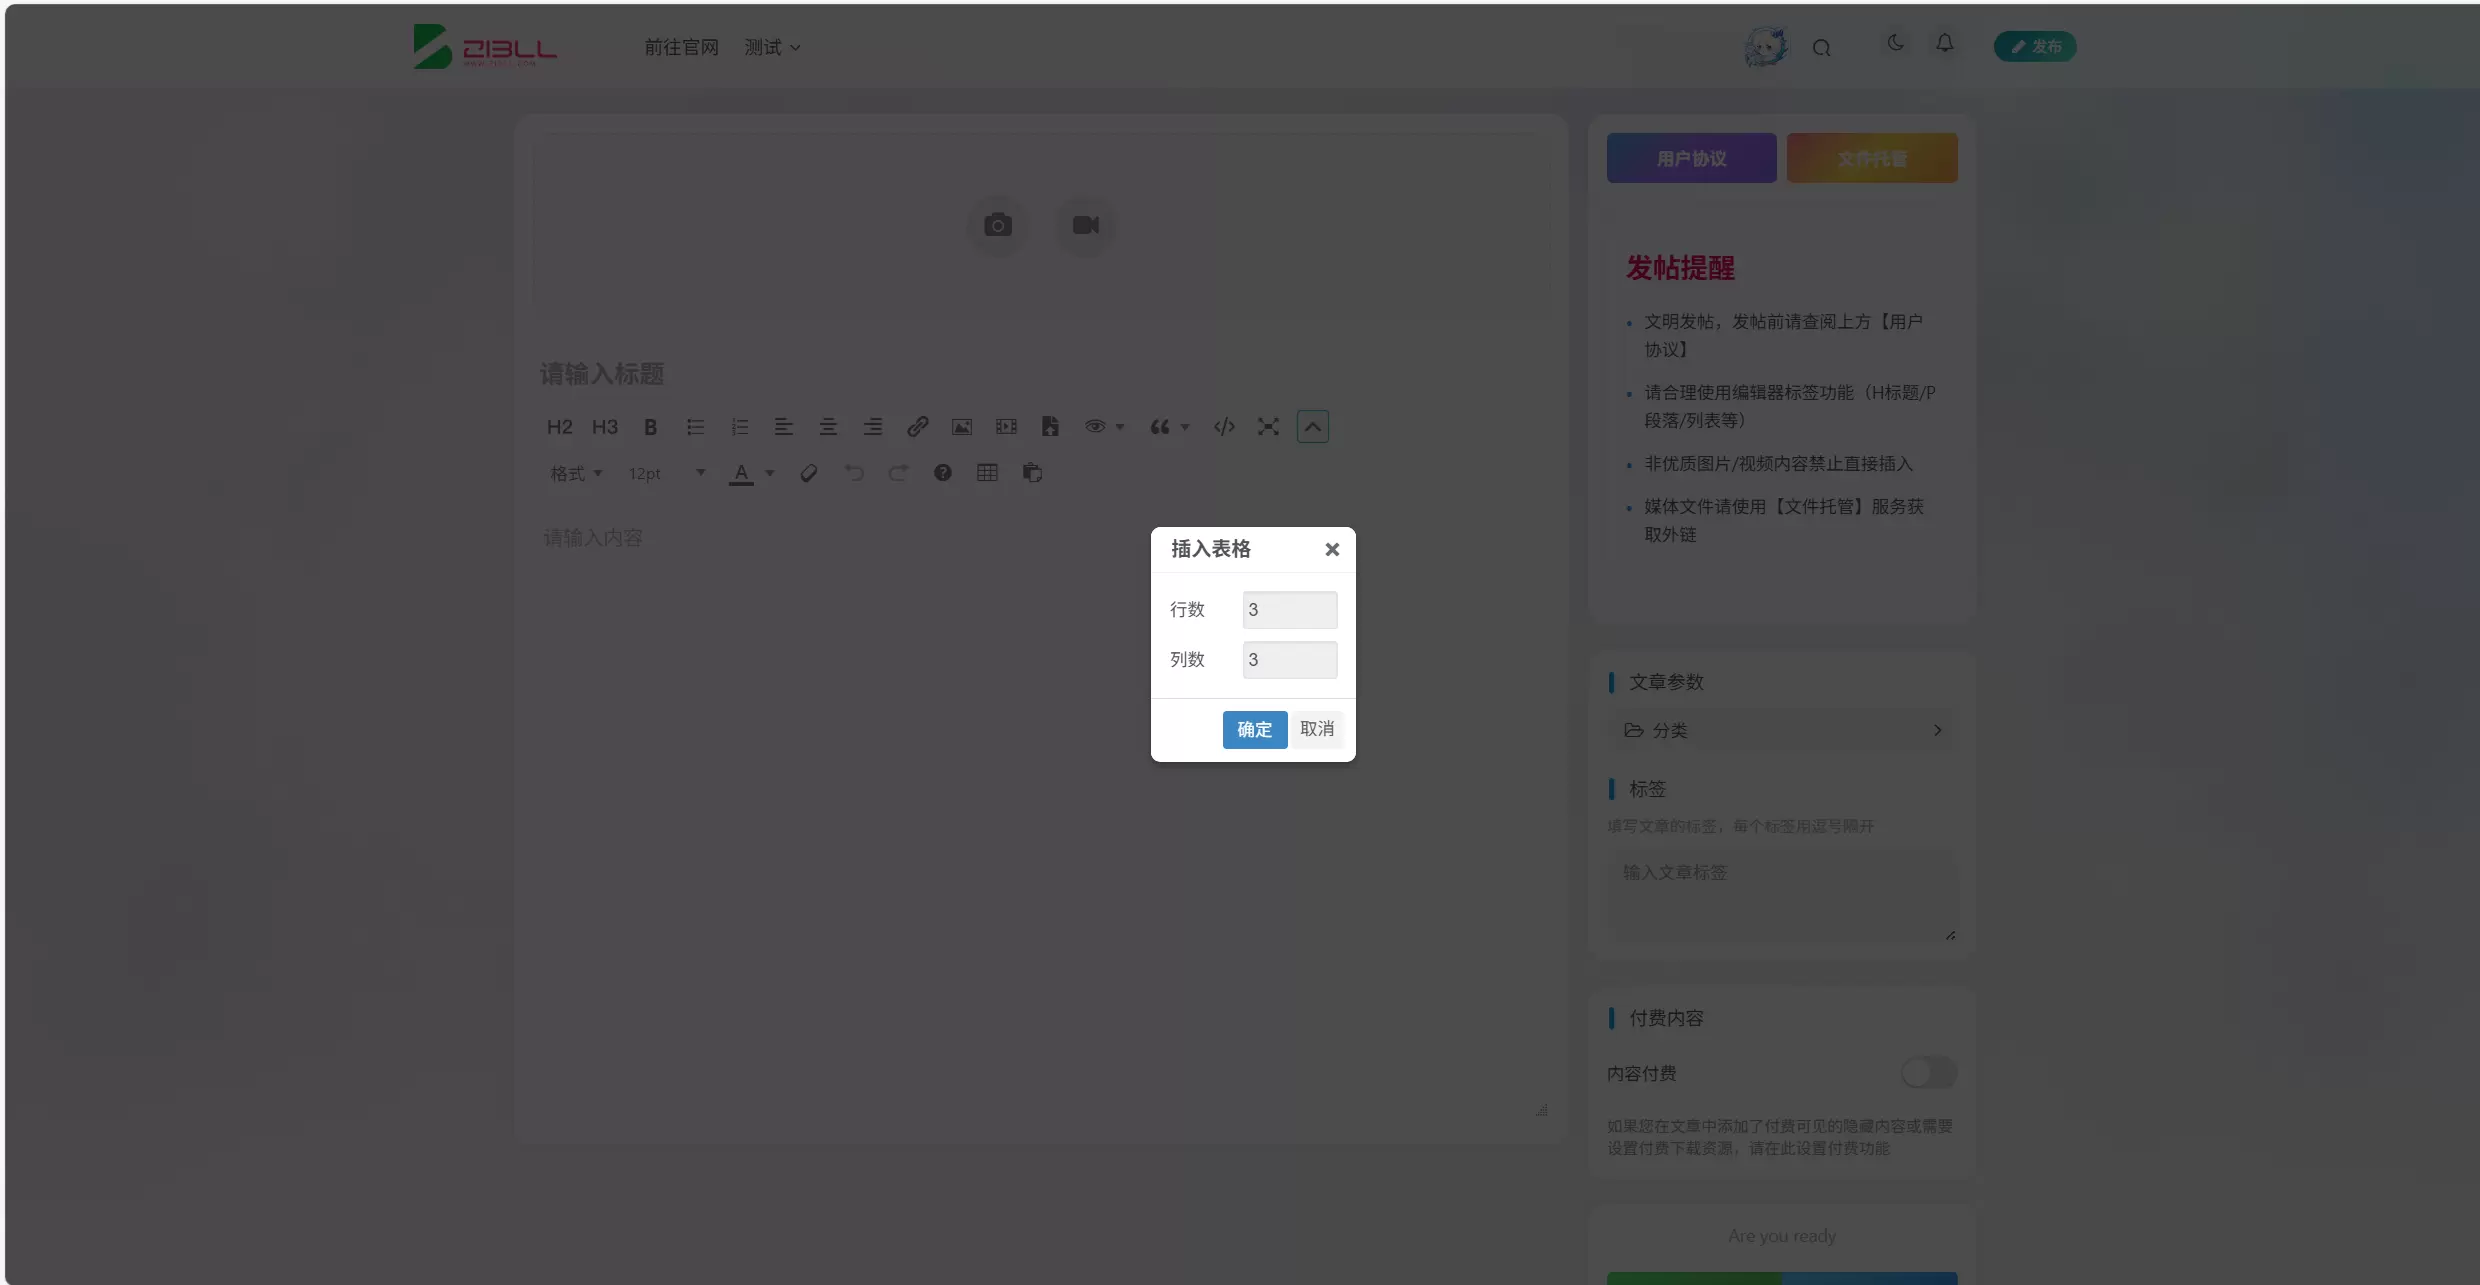The width and height of the screenshot is (2480, 1285).
Task: Insert a bulleted list
Action: point(695,427)
